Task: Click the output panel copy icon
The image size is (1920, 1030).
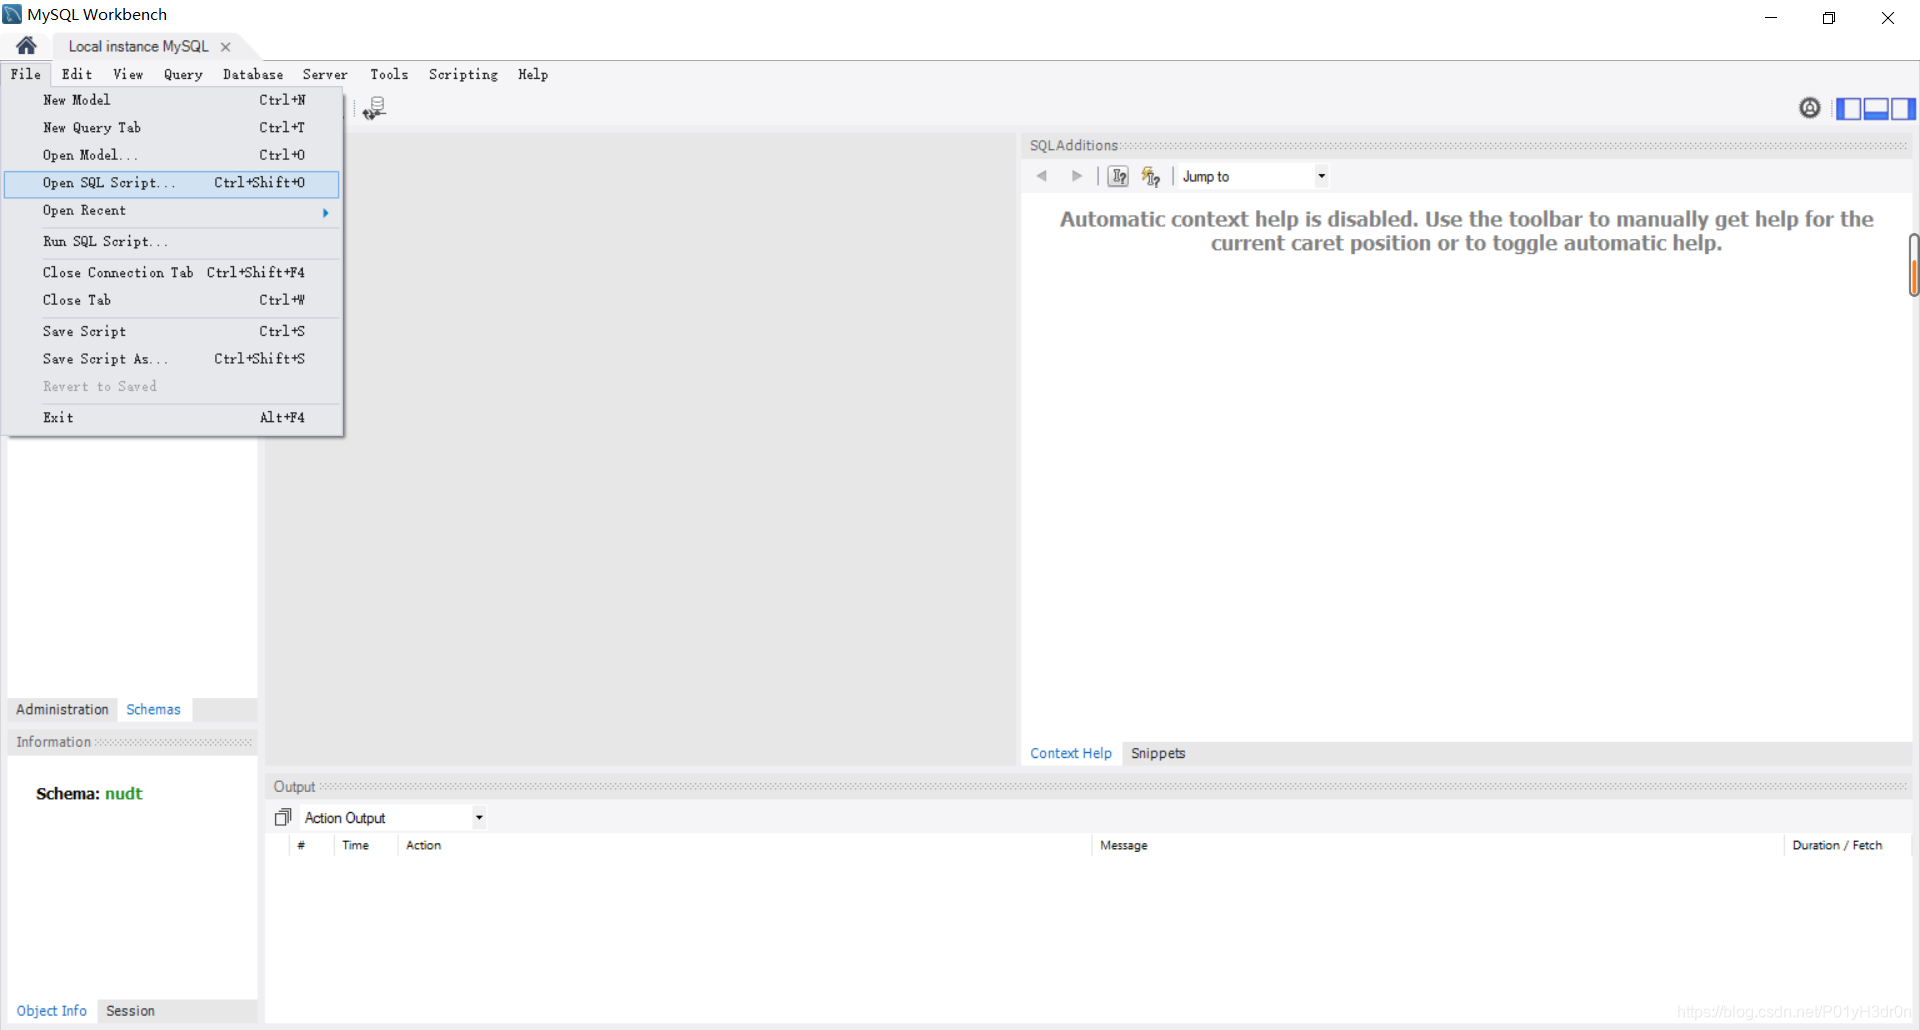Action: [x=283, y=818]
